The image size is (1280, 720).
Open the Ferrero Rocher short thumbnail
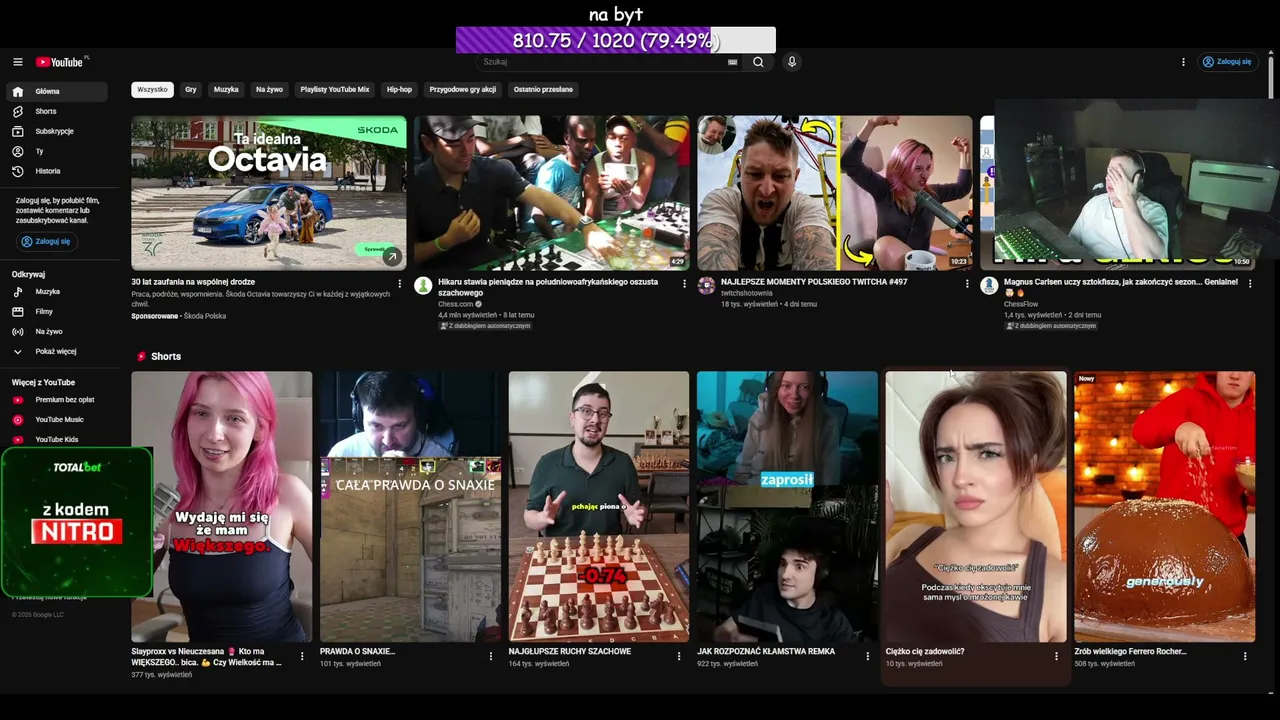click(x=1164, y=506)
